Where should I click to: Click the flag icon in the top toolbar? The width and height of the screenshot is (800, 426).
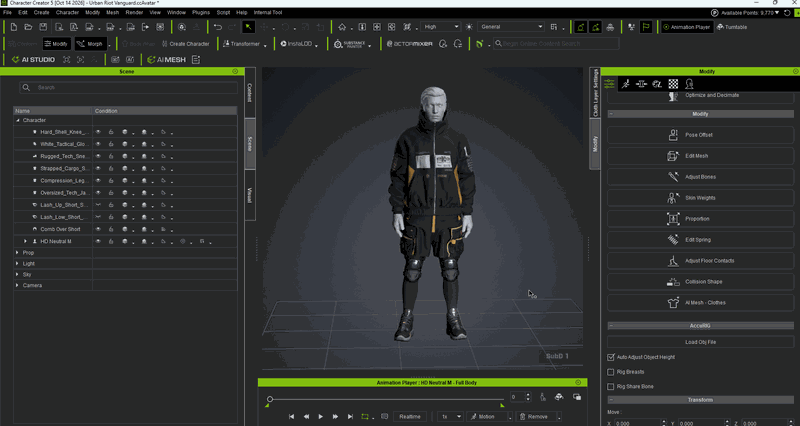(646, 27)
